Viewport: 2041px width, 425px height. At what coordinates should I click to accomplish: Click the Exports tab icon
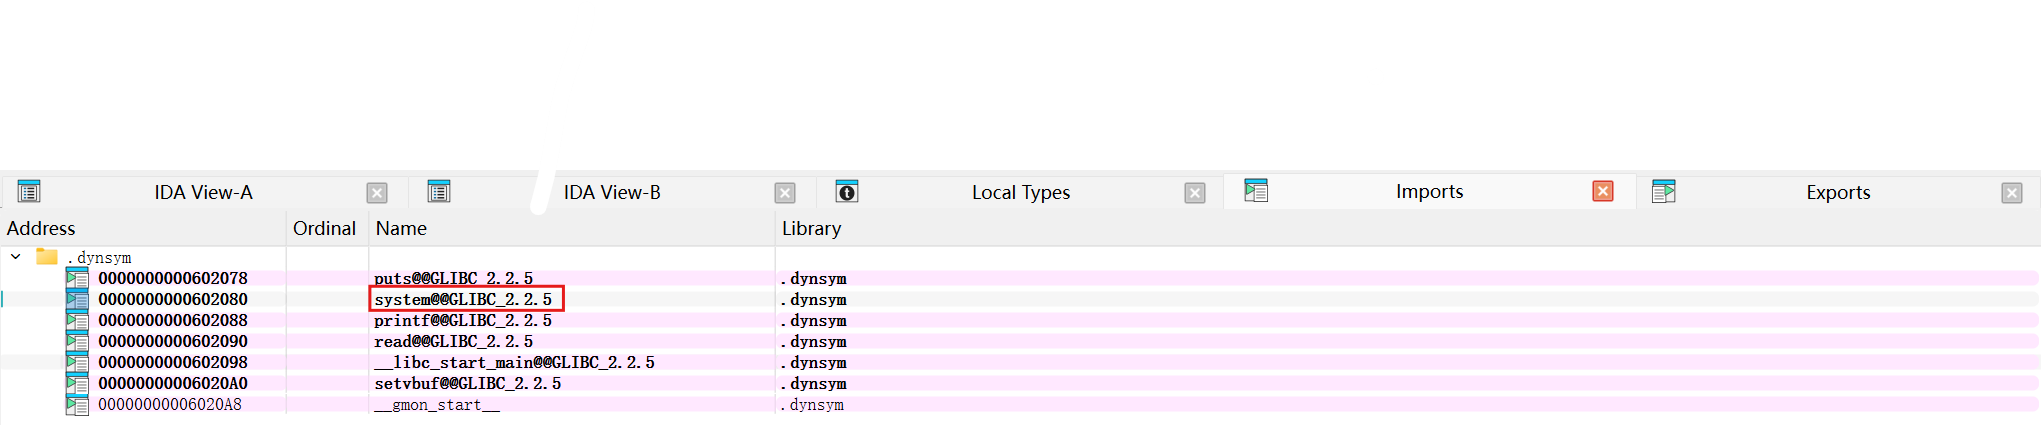1664,192
